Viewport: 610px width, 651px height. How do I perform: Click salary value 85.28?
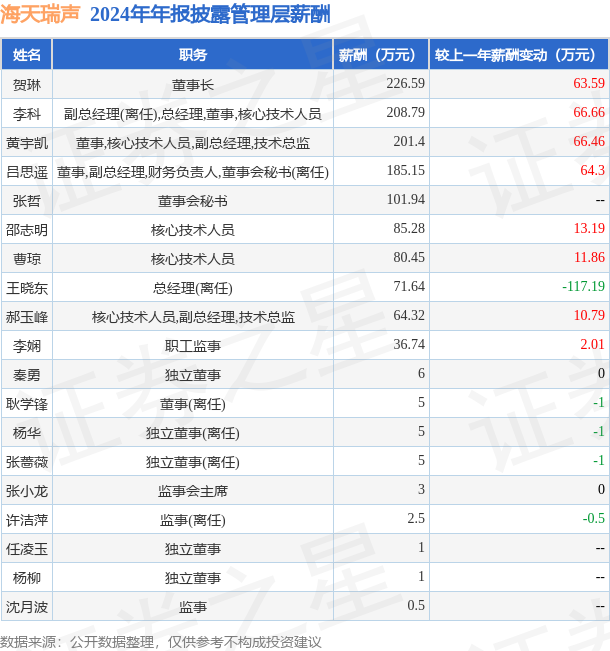coord(409,228)
